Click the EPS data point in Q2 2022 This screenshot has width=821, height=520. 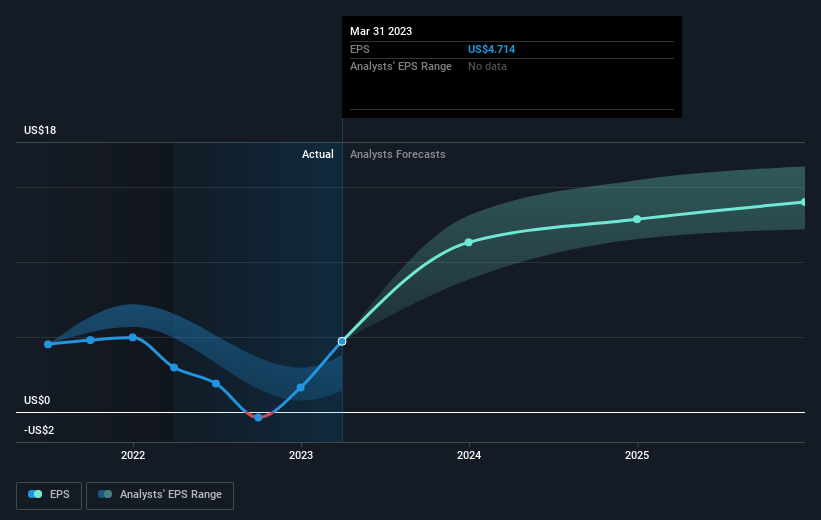click(x=174, y=368)
